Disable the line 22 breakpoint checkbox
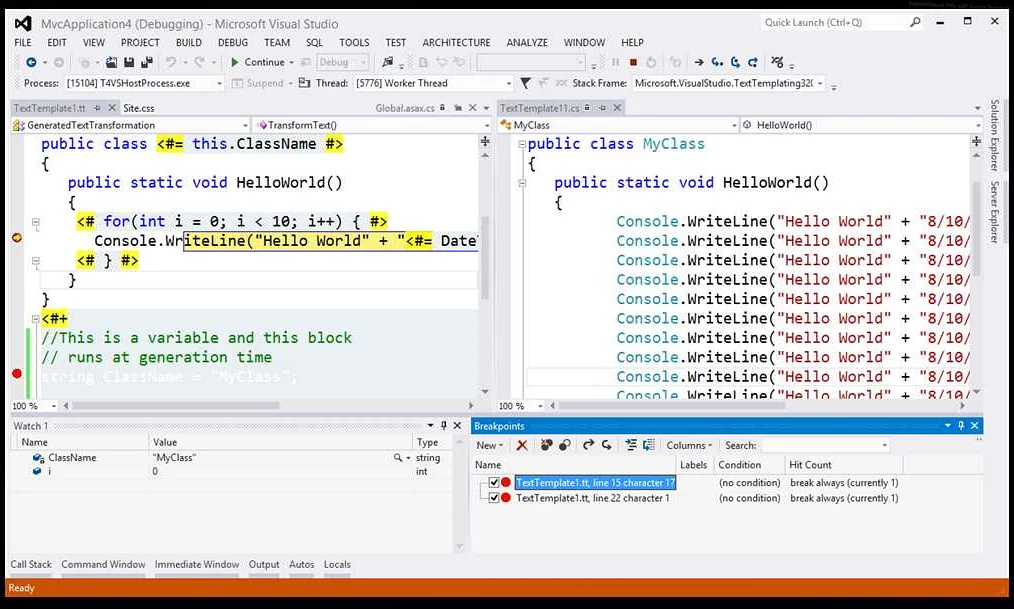The width and height of the screenshot is (1014, 609). point(494,498)
